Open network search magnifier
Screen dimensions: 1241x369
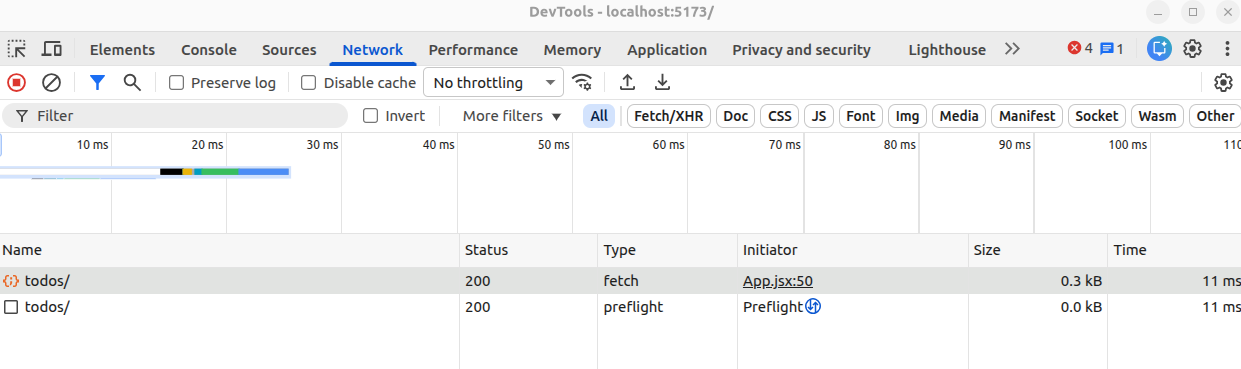[132, 83]
